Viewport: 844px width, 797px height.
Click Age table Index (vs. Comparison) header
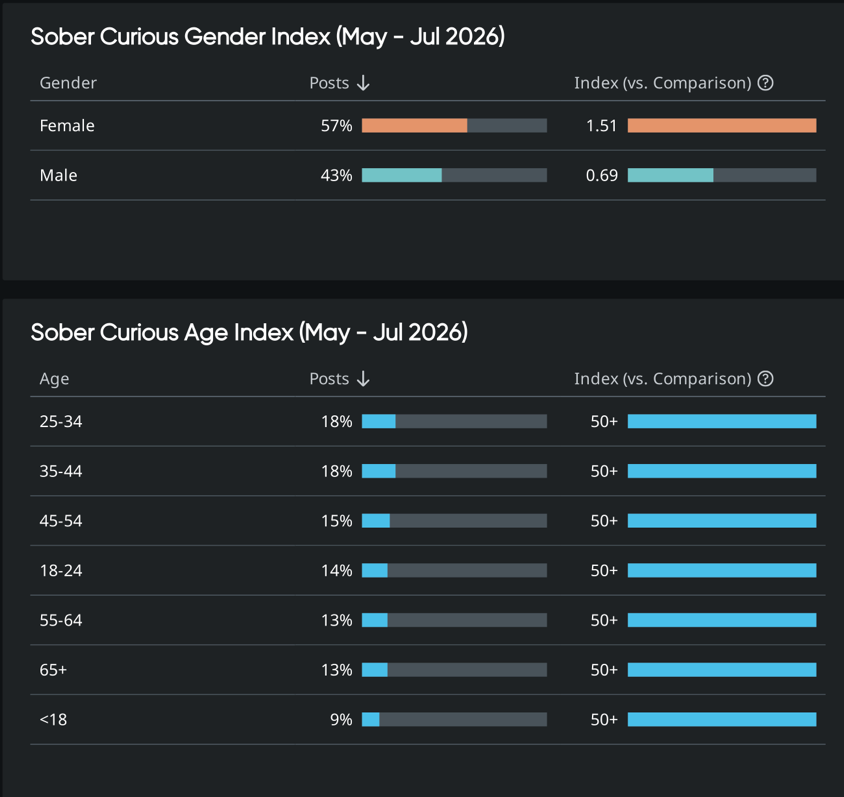pyautogui.click(x=663, y=379)
